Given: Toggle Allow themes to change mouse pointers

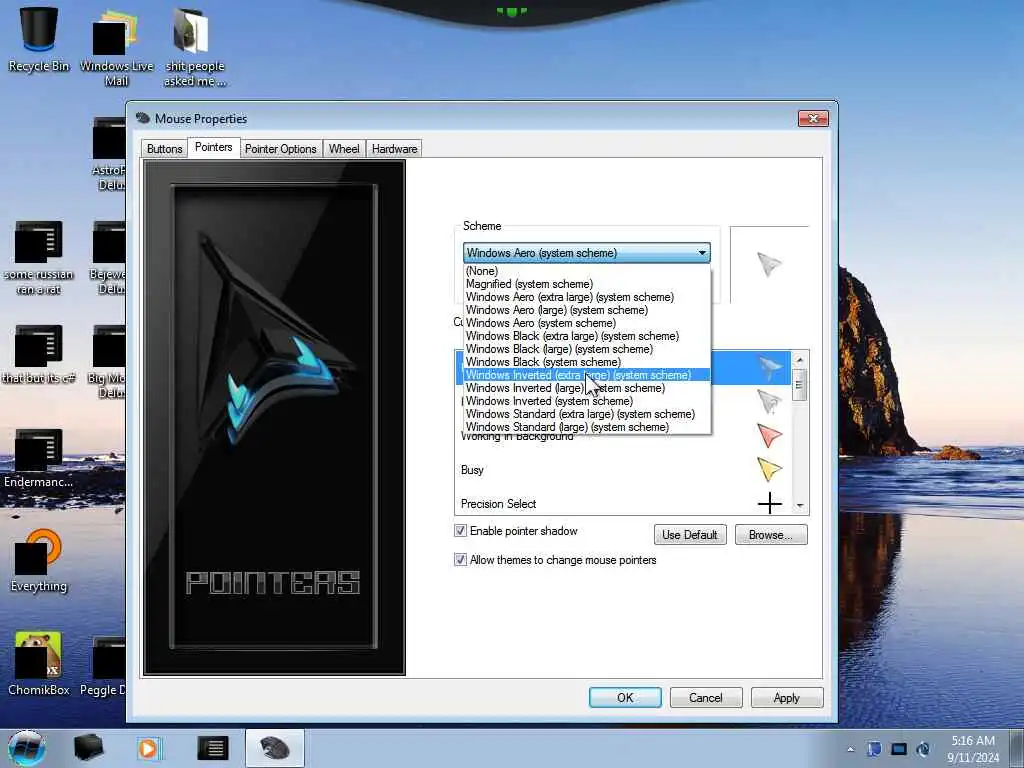Looking at the screenshot, I should (x=460, y=560).
